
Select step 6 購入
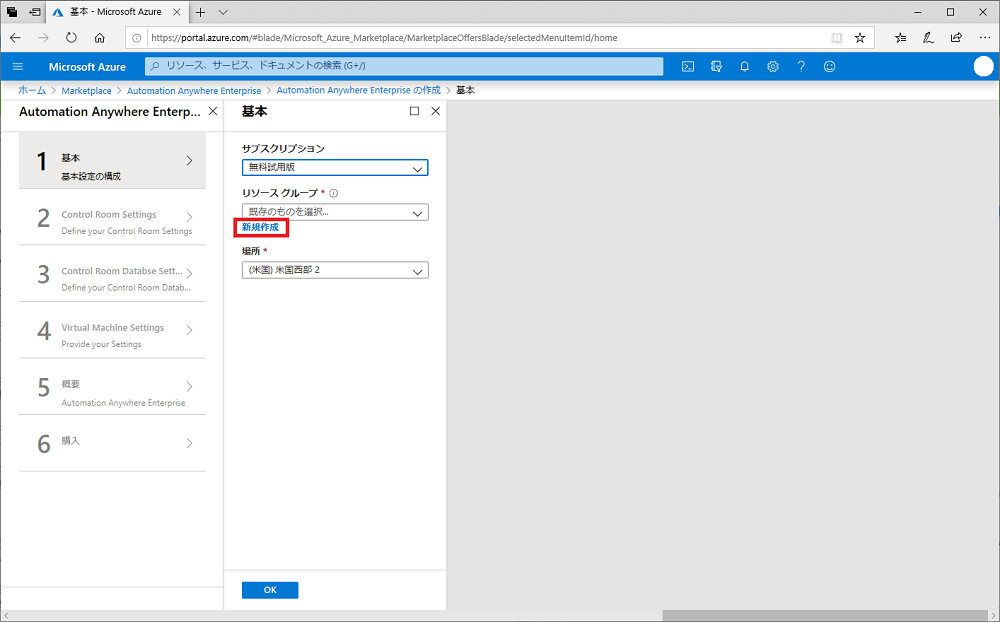(112, 443)
